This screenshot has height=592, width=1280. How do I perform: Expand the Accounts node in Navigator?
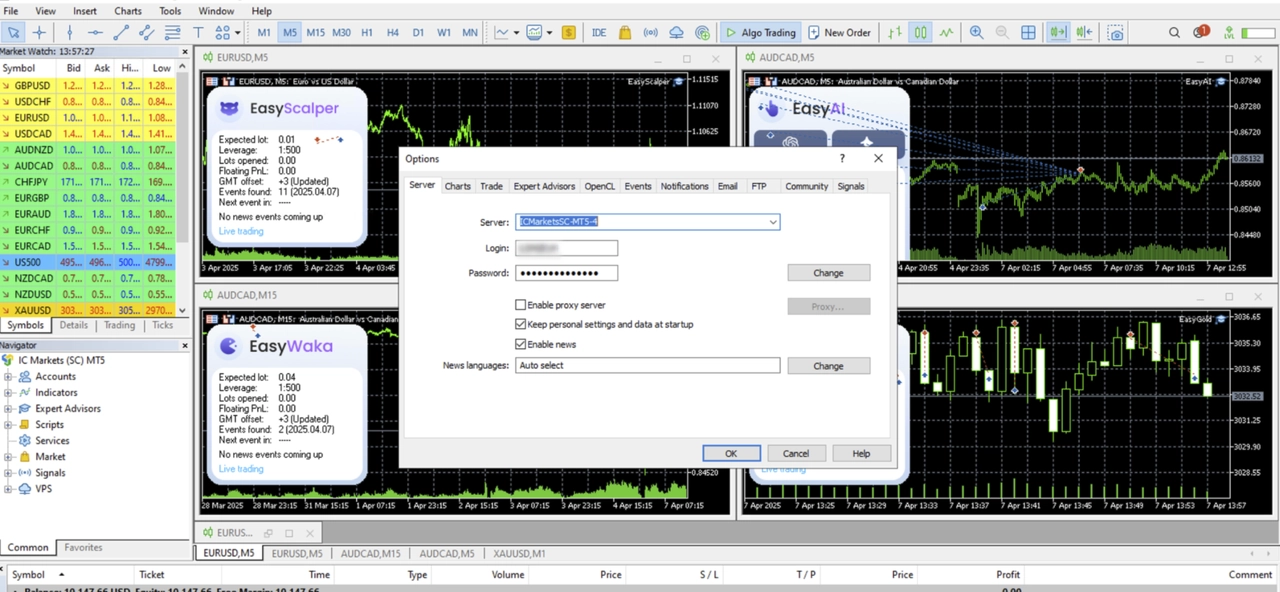[x=9, y=377]
